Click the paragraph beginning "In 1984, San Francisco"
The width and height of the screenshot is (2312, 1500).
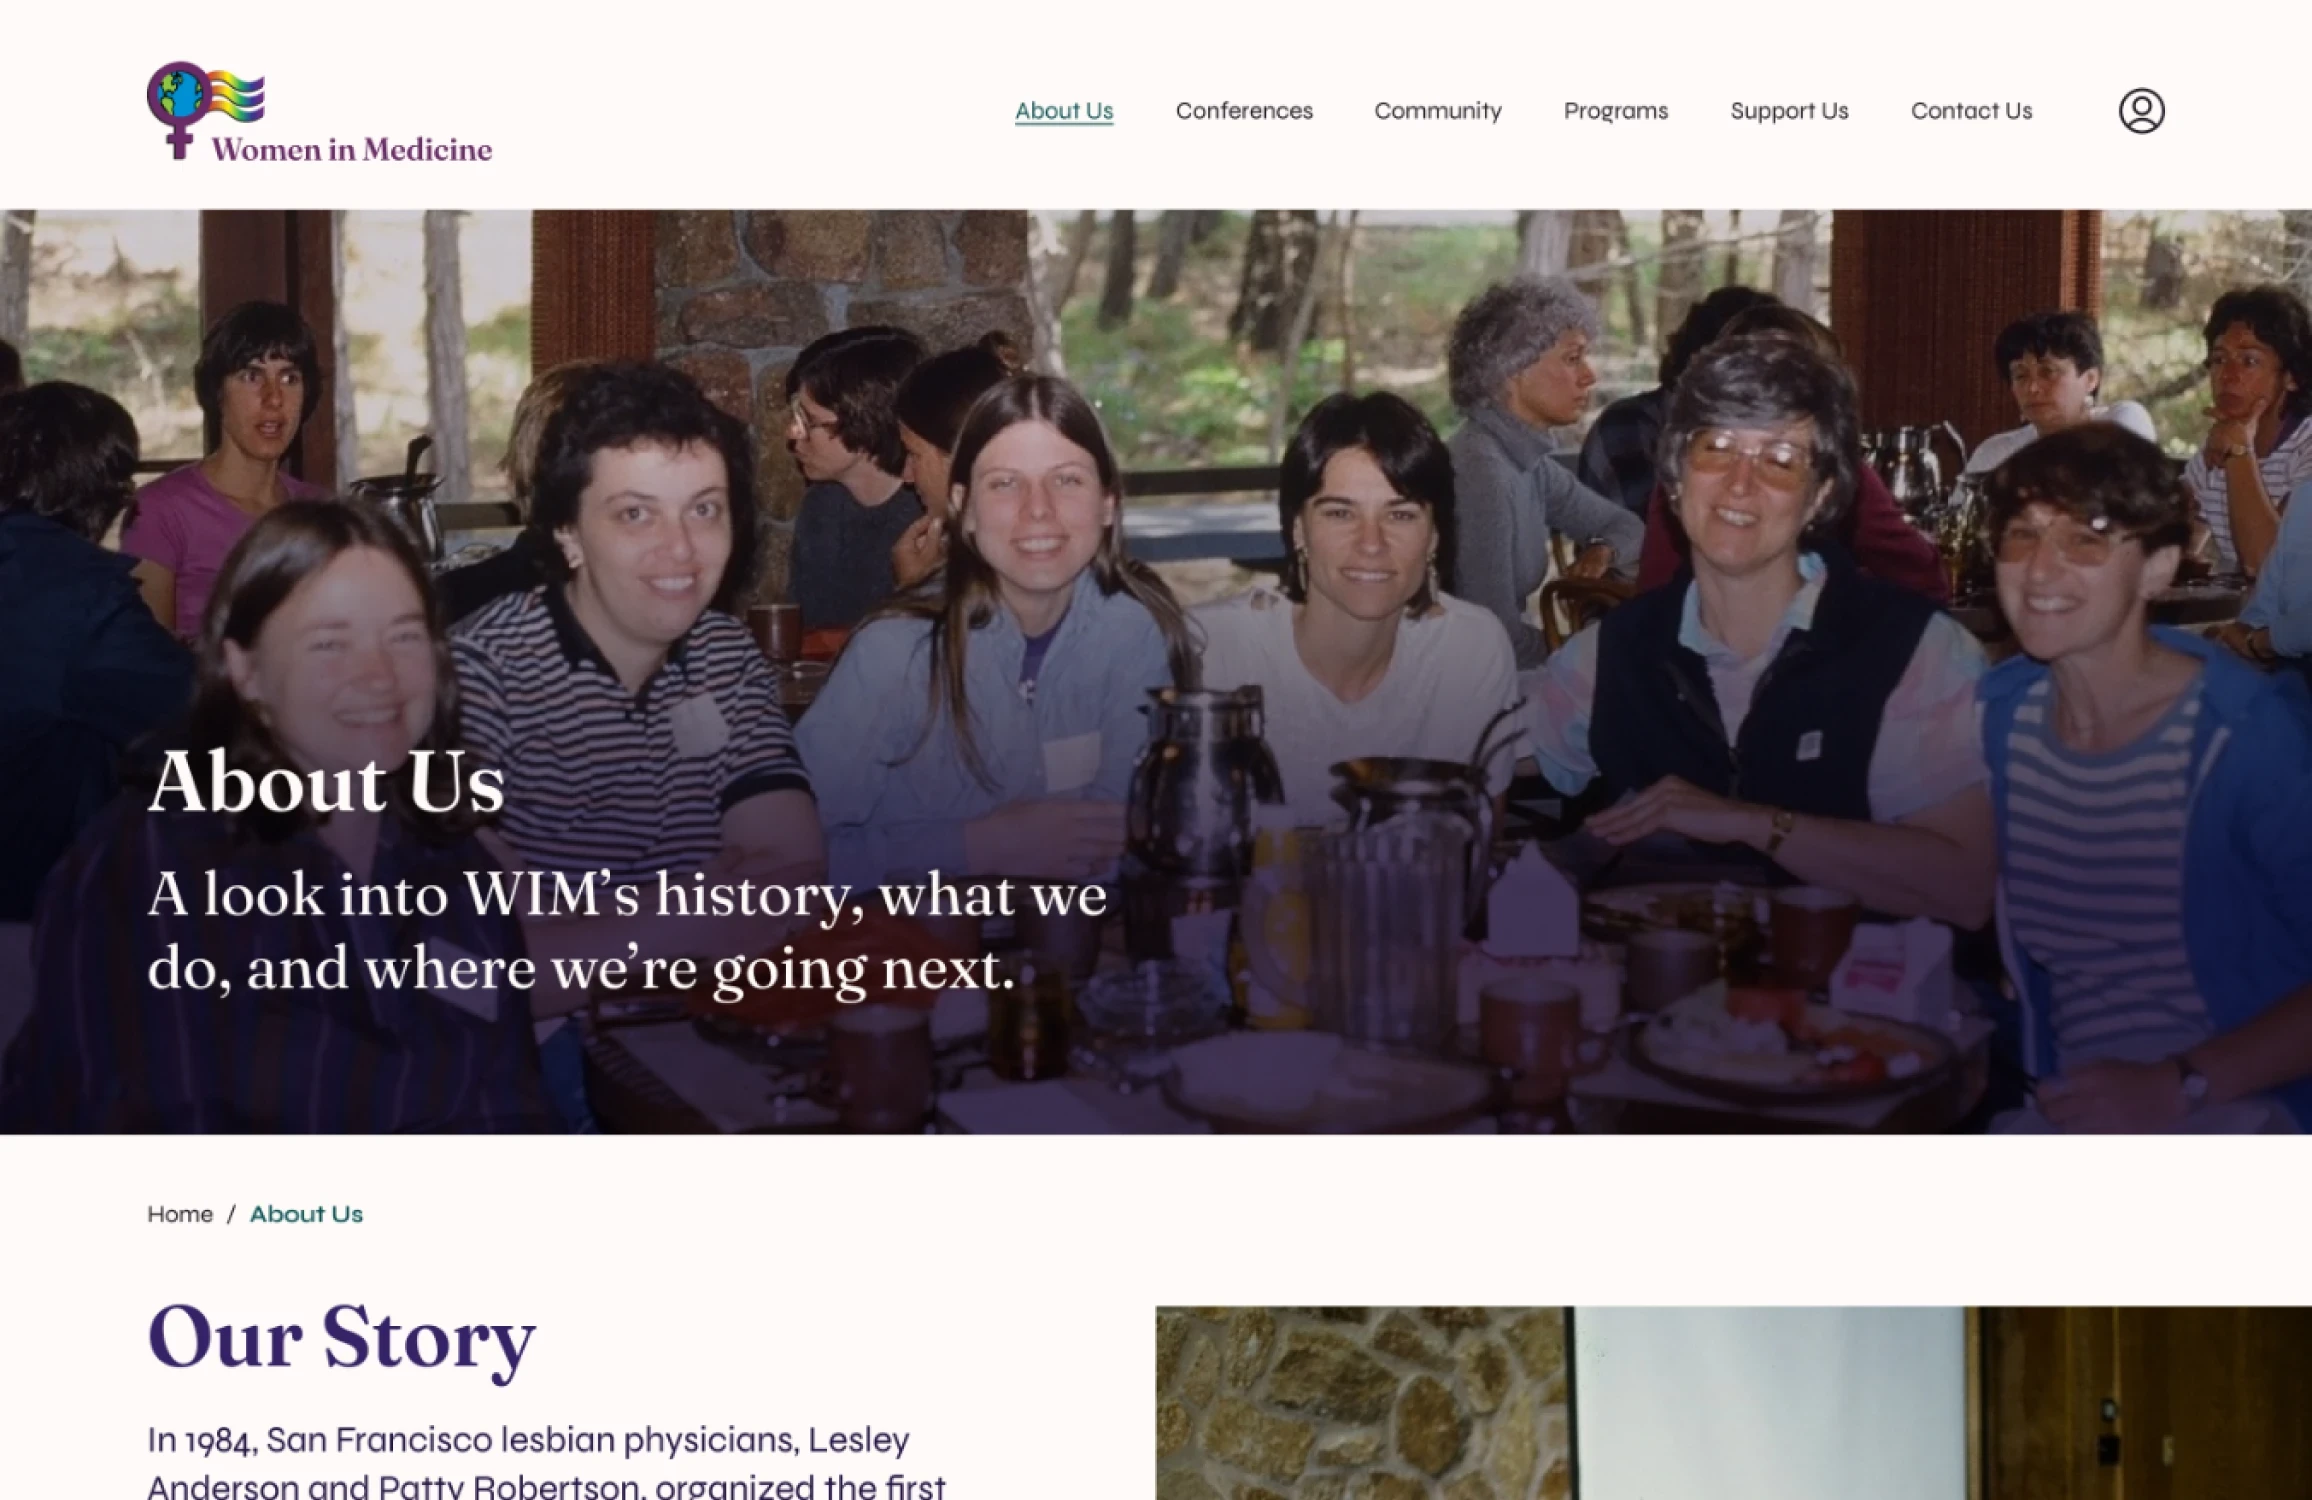tap(546, 1463)
